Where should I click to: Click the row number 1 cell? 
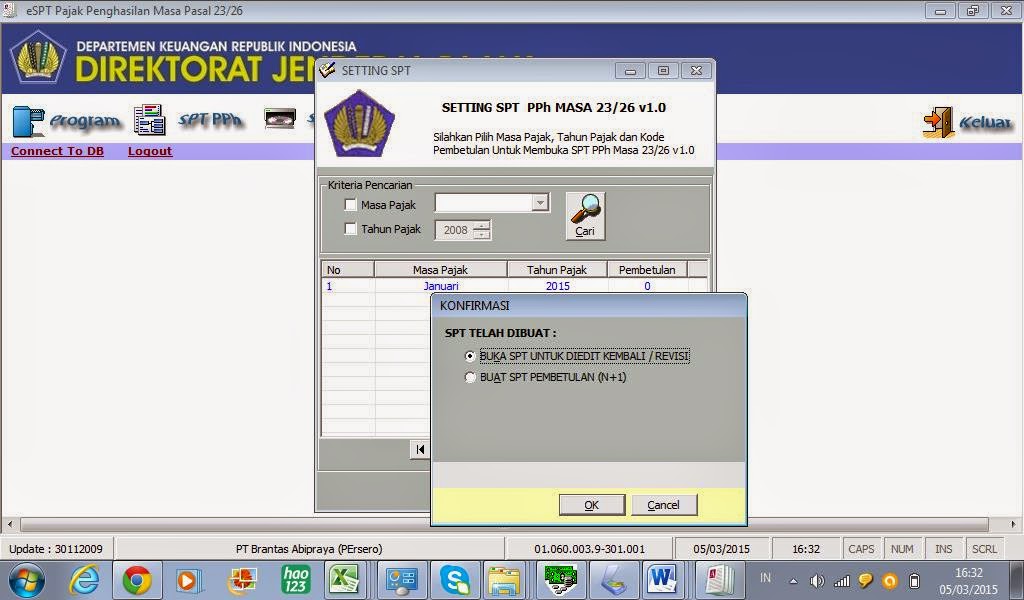pos(349,286)
